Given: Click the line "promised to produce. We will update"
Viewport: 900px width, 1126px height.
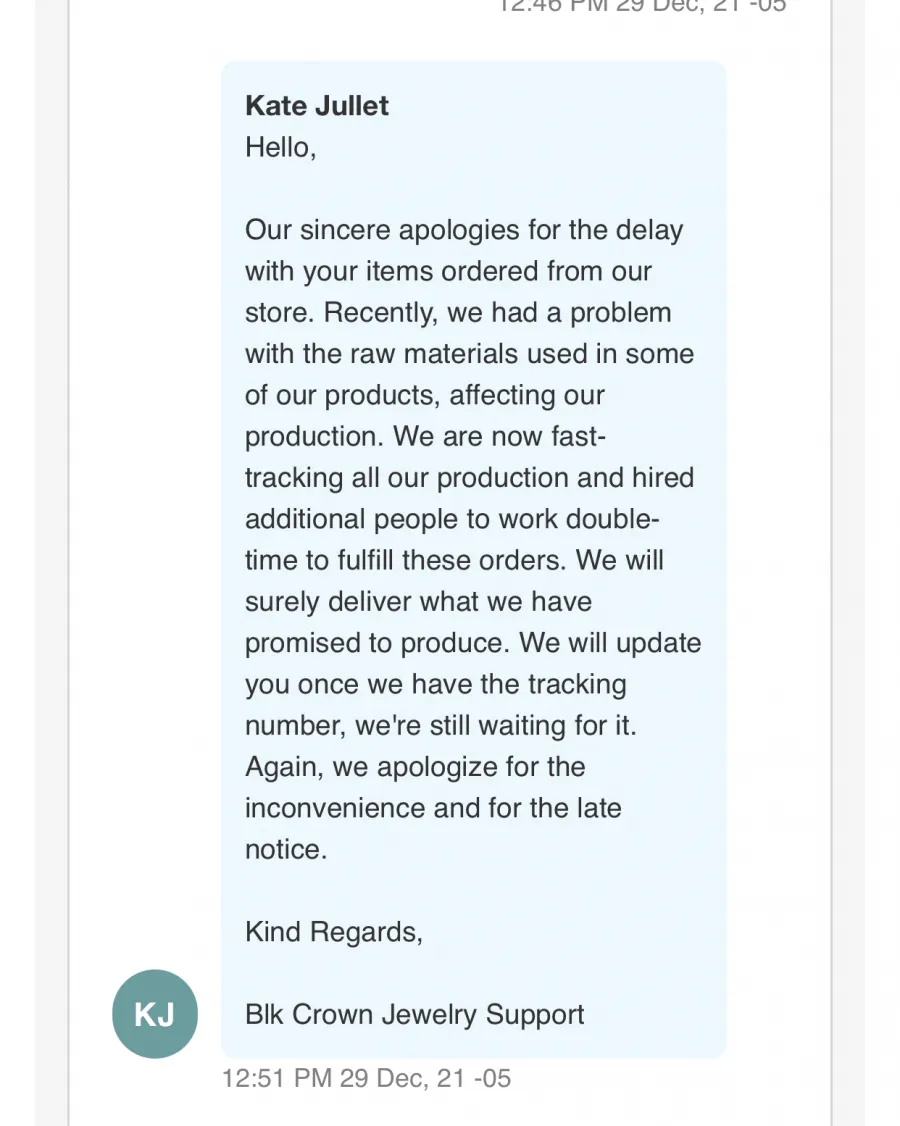Looking at the screenshot, I should click(x=473, y=643).
